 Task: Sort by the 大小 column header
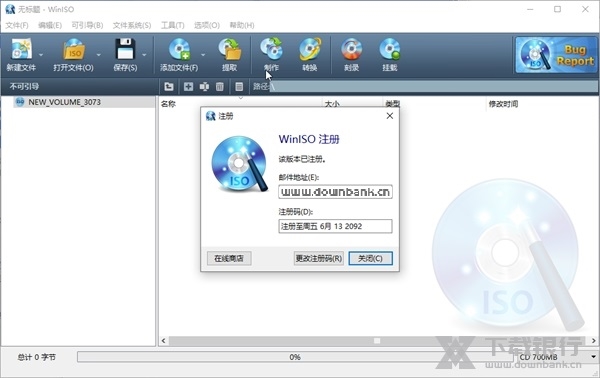point(332,104)
